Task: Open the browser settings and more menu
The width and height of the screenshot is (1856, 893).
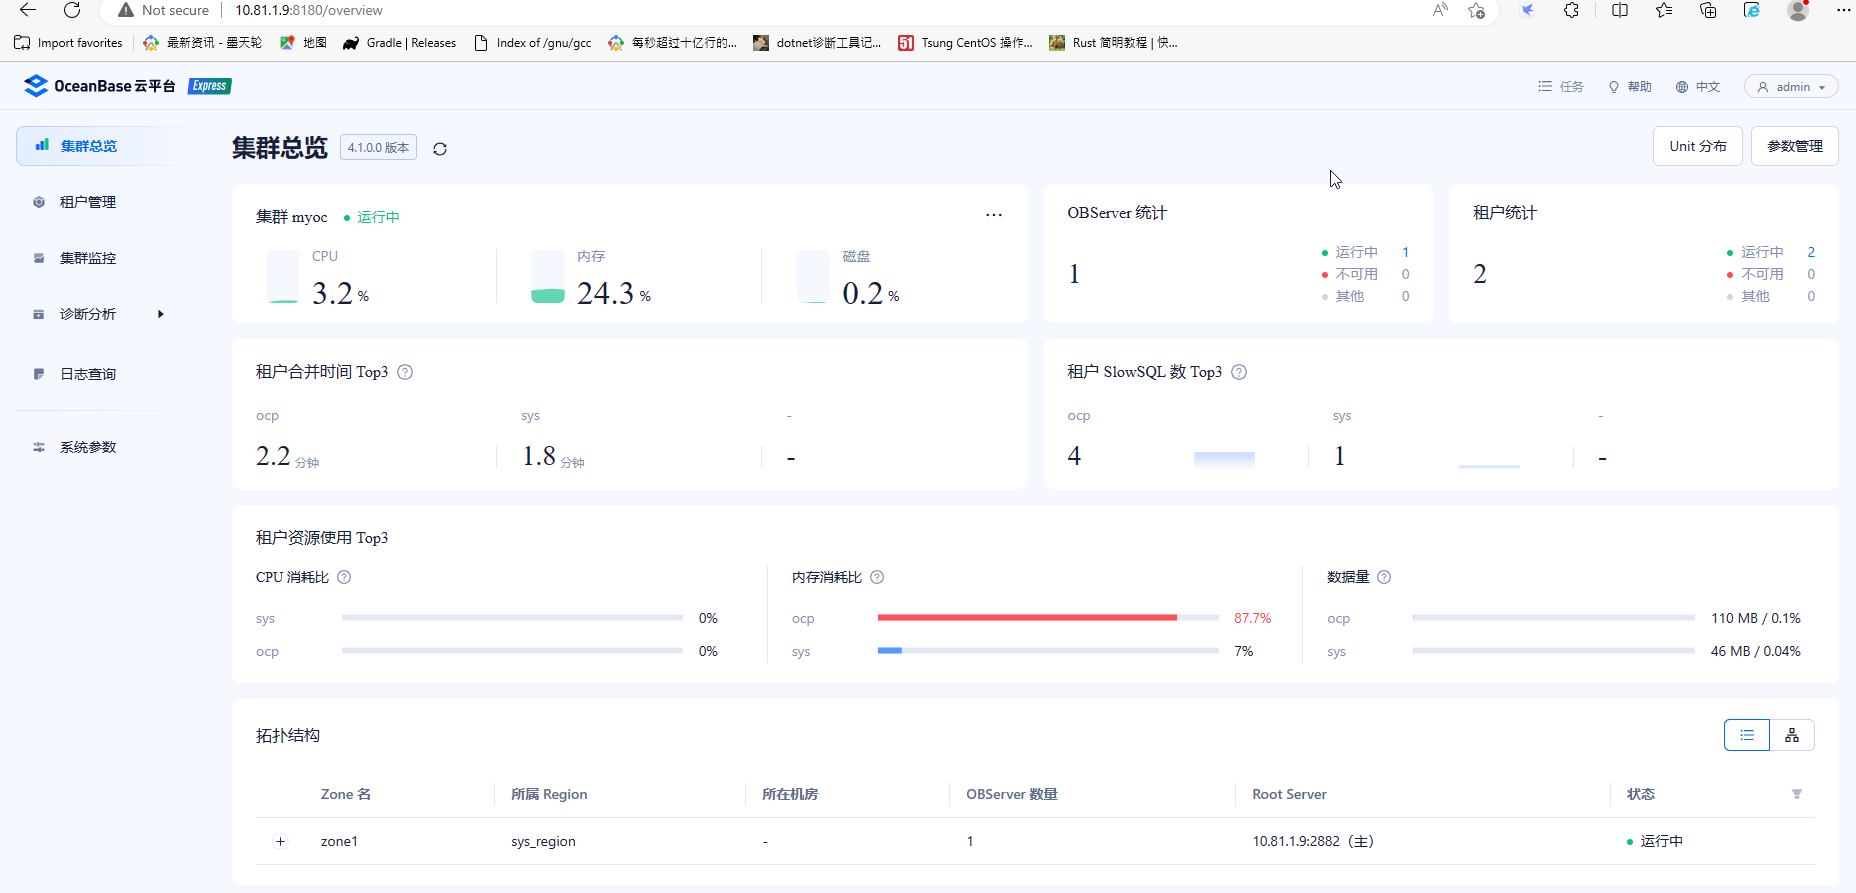Action: pyautogui.click(x=1843, y=10)
